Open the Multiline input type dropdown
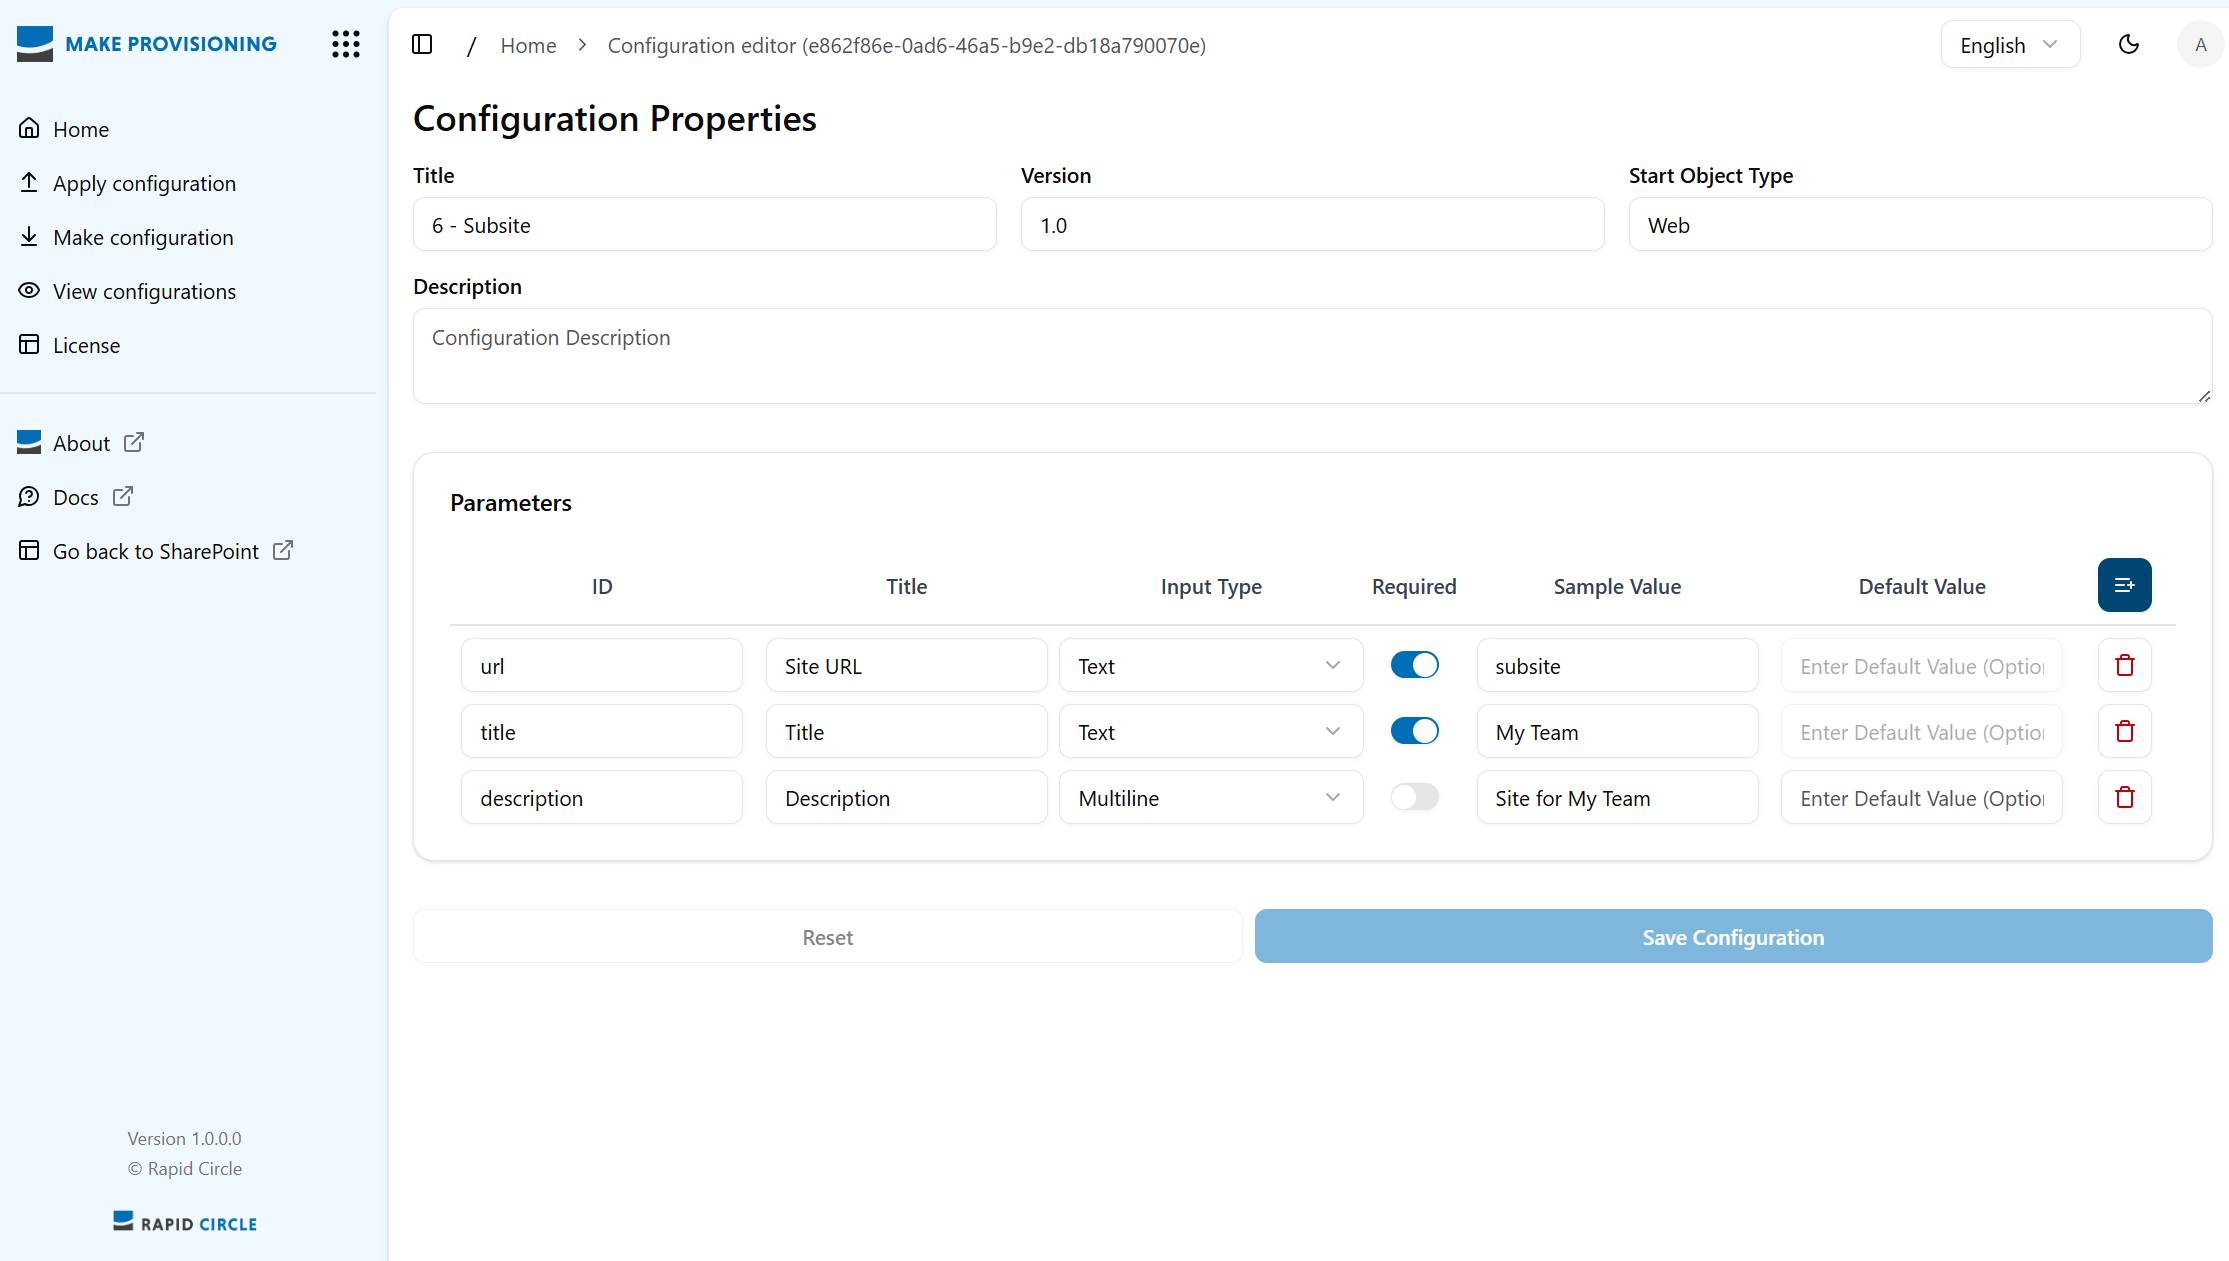 [x=1210, y=798]
